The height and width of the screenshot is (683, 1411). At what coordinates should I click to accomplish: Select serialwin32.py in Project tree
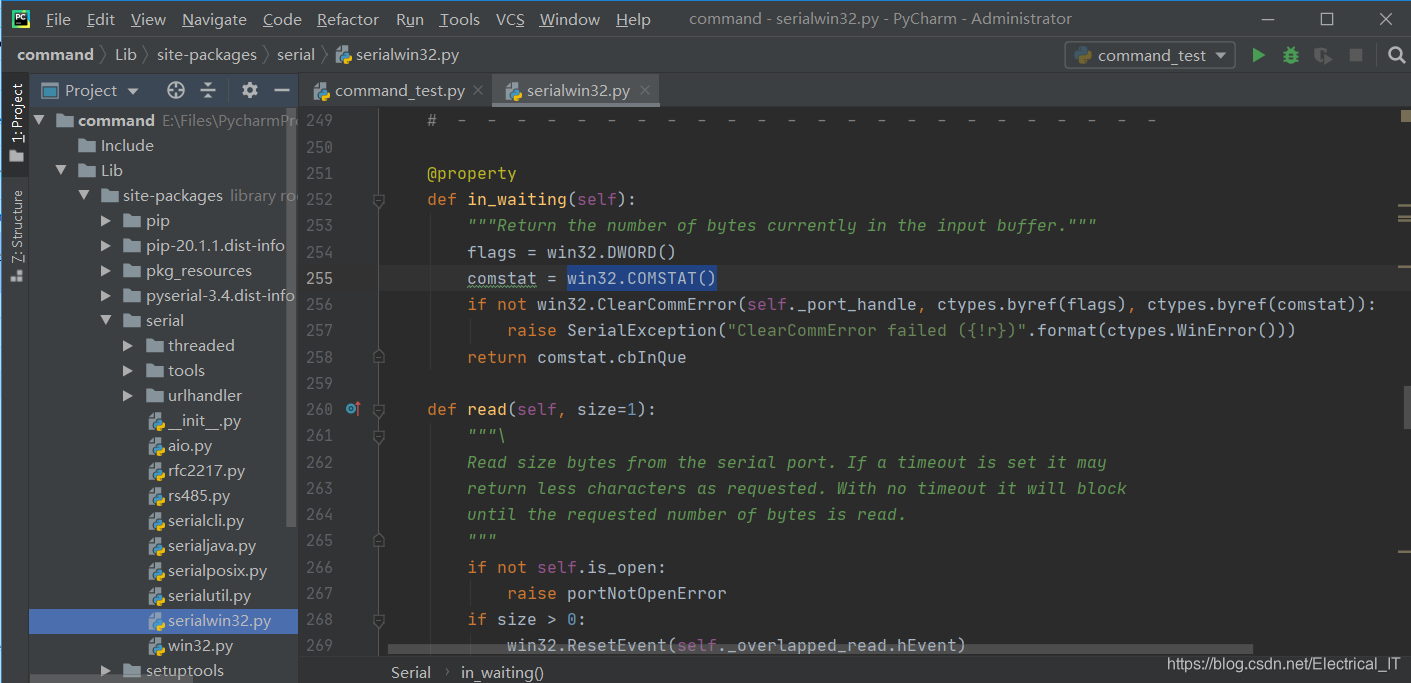click(x=163, y=621)
